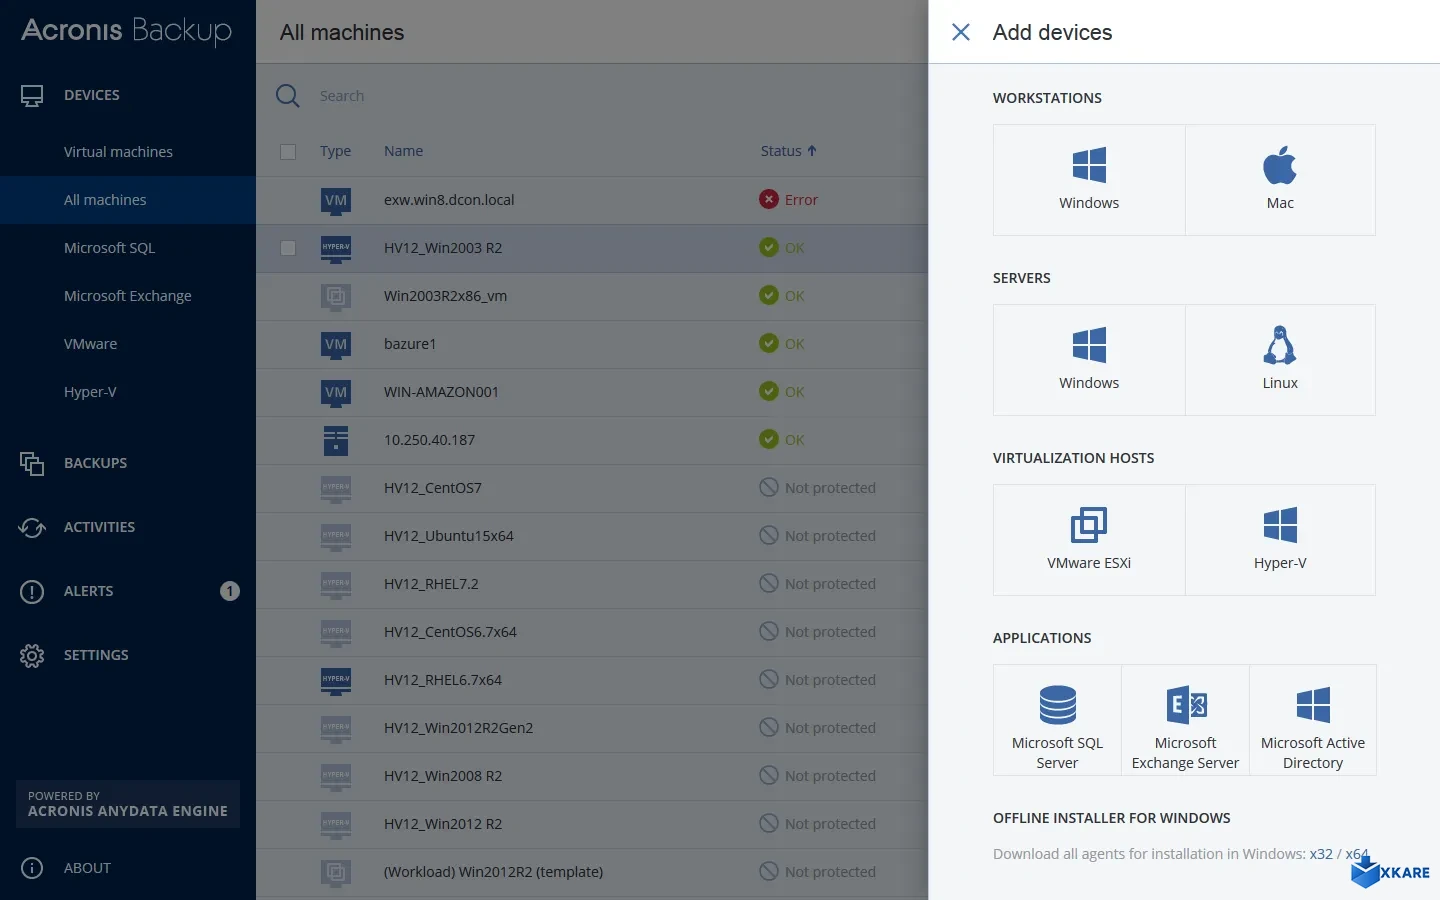Add Microsoft Exchange Server application
Image resolution: width=1440 pixels, height=900 pixels.
click(x=1185, y=720)
